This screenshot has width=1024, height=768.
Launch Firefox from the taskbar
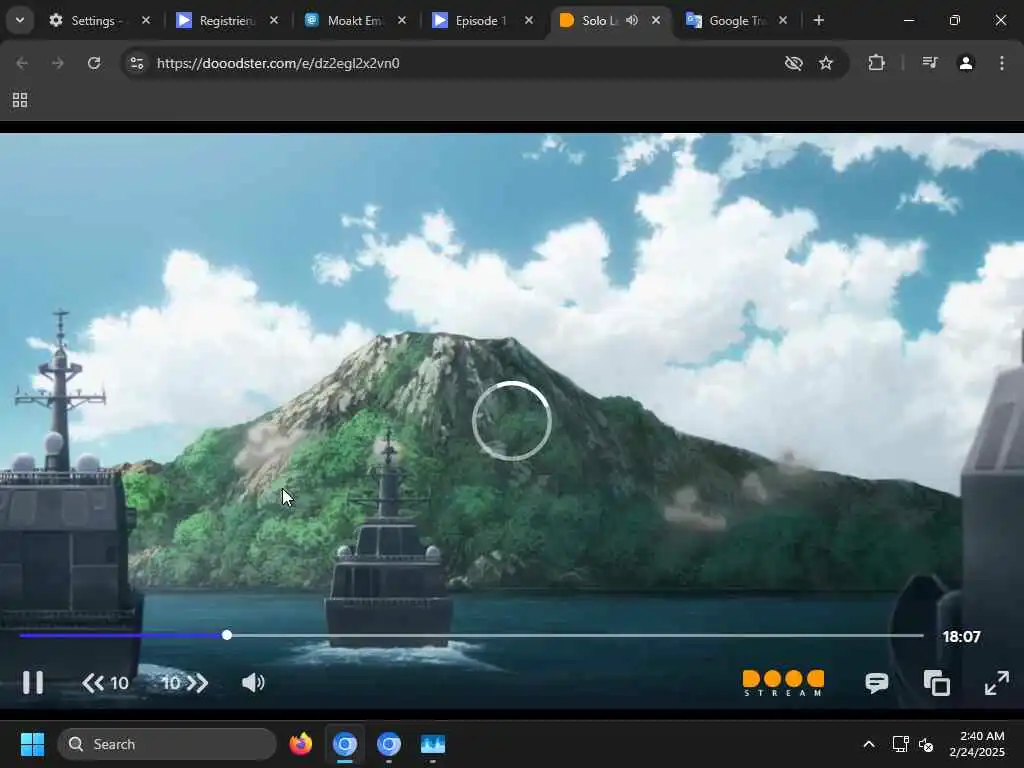click(301, 744)
